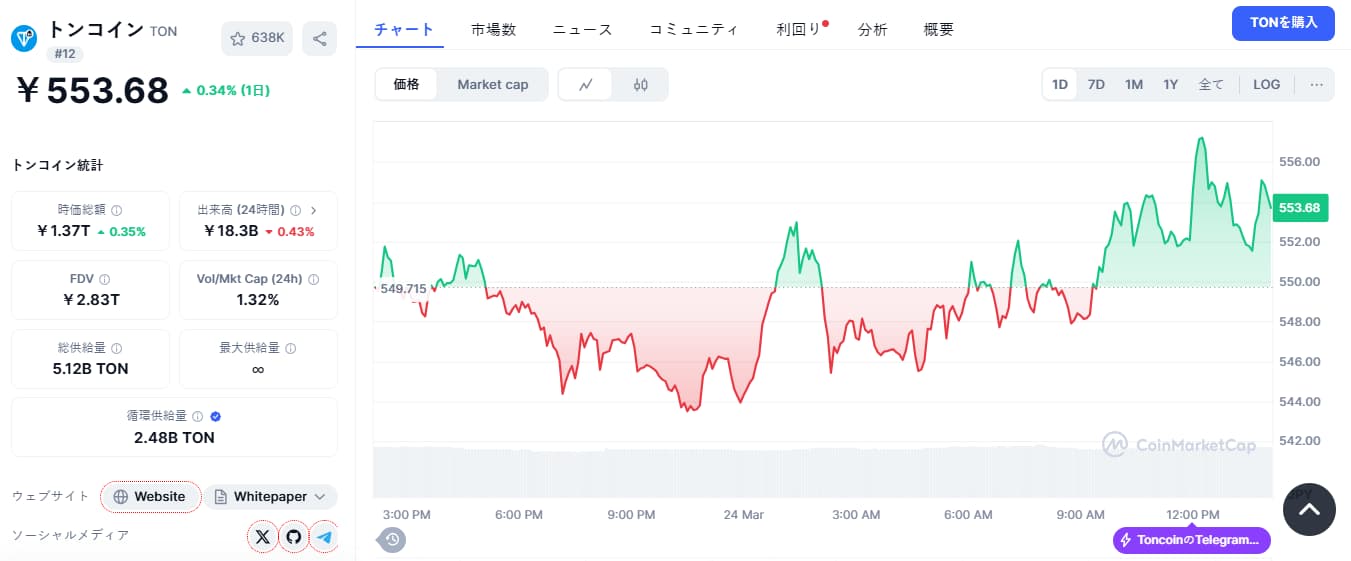Set chart range to 1D
The width and height of the screenshot is (1351, 561).
[x=1060, y=85]
